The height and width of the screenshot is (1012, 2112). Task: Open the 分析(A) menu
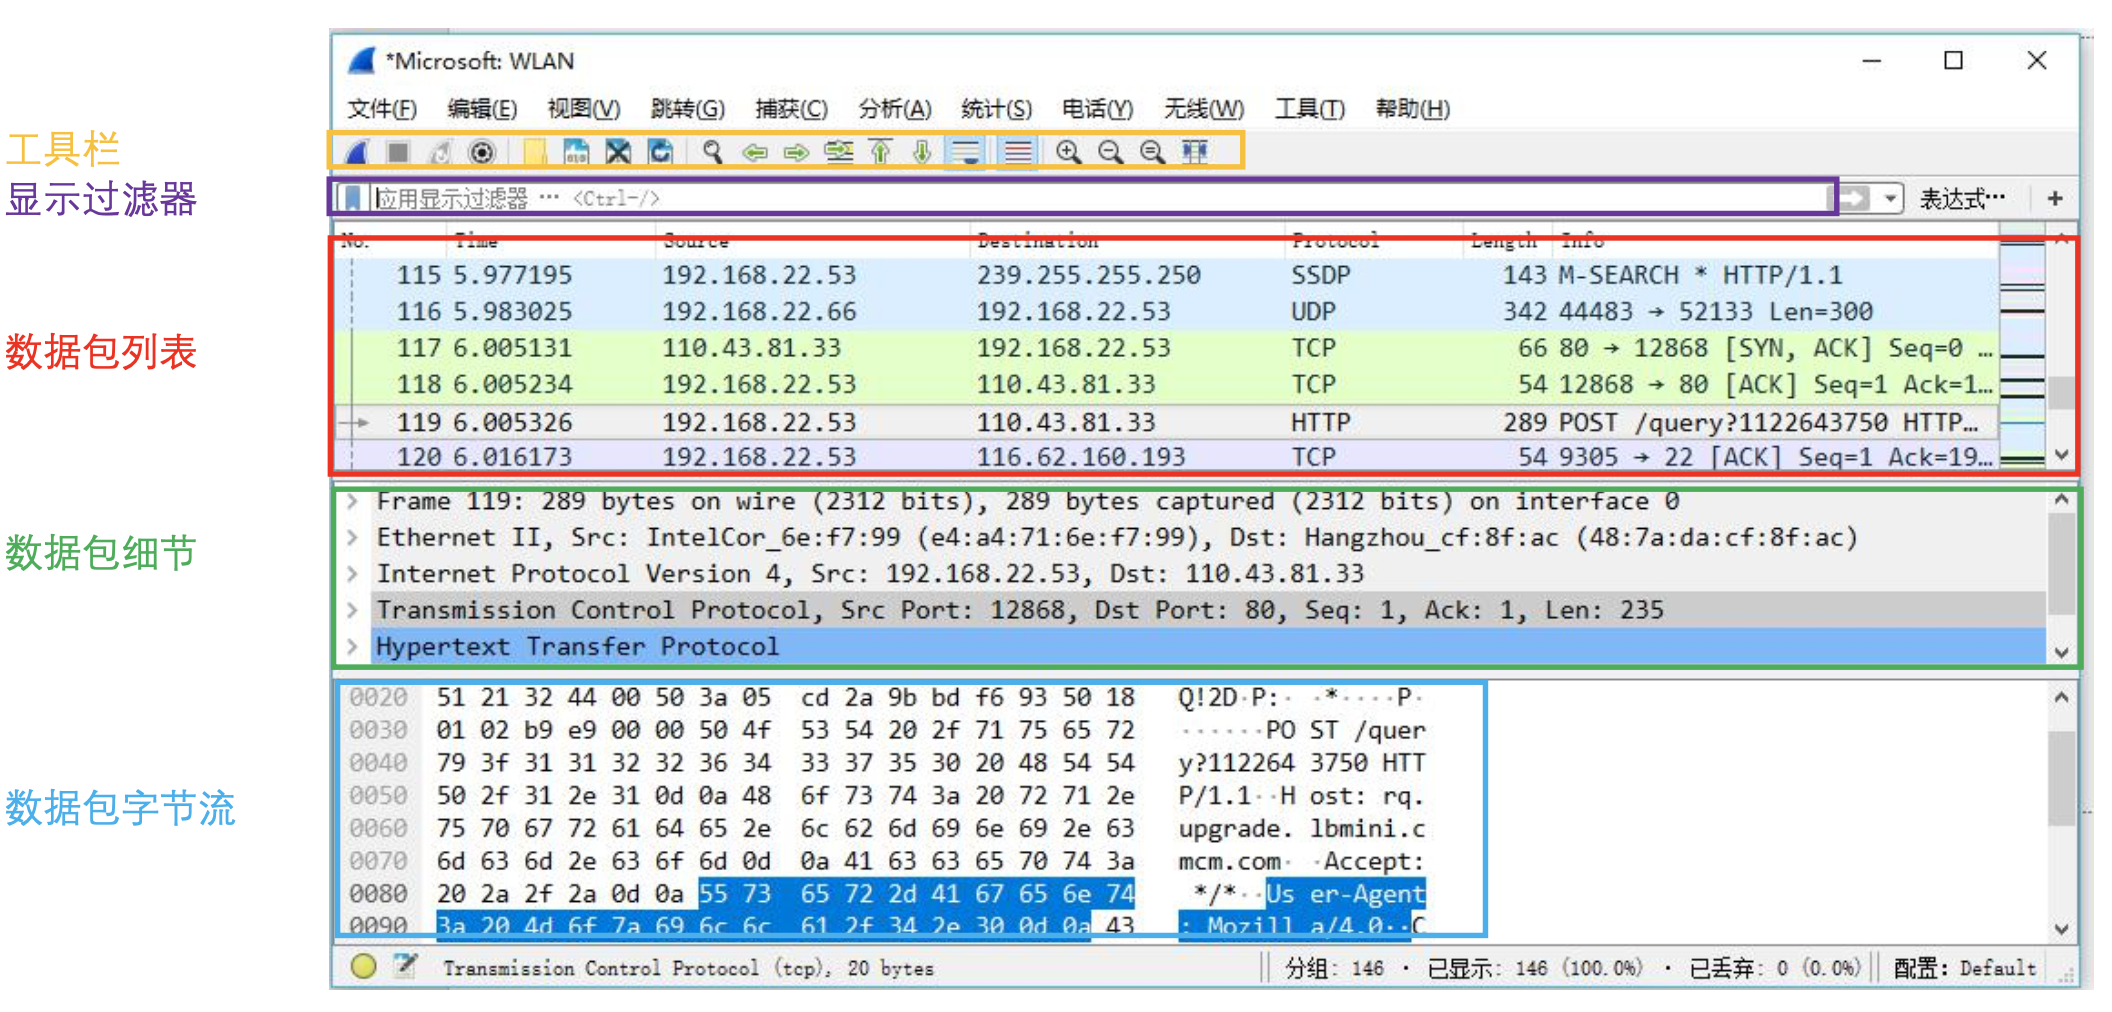(895, 109)
